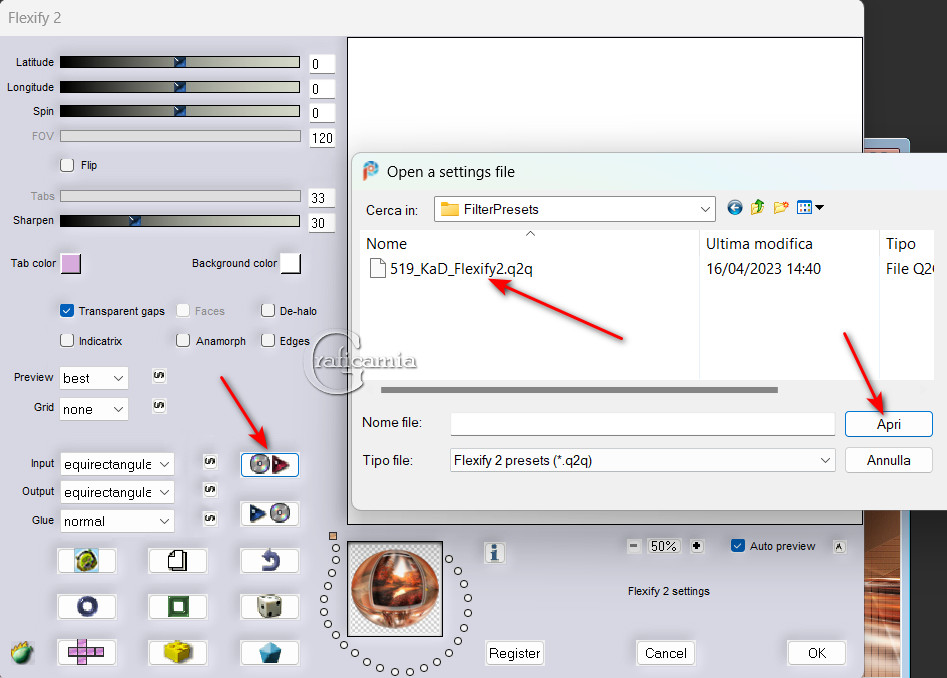Click the OK button

pos(817,653)
